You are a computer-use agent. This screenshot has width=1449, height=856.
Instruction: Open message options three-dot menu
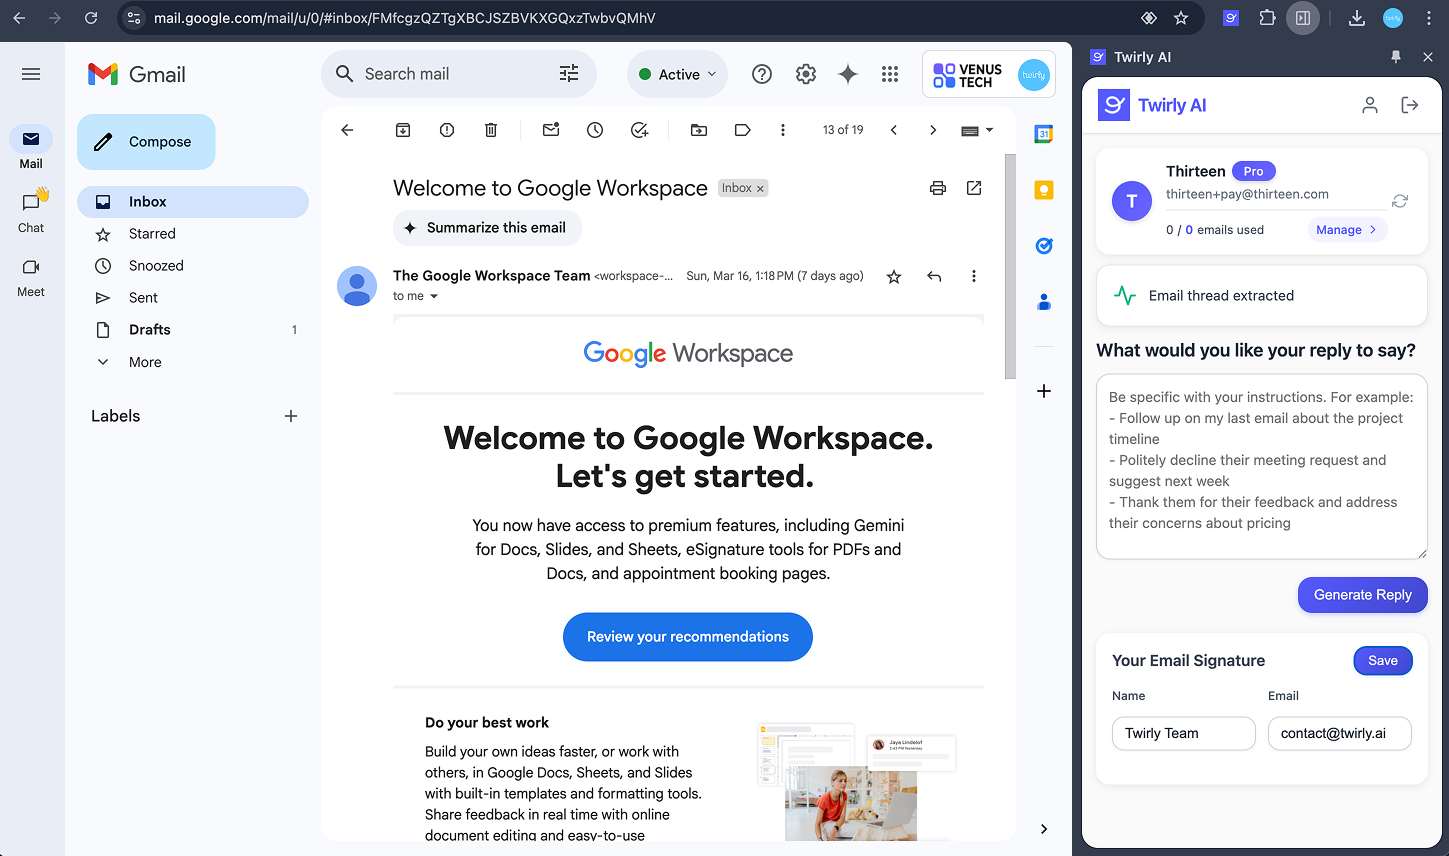(974, 277)
